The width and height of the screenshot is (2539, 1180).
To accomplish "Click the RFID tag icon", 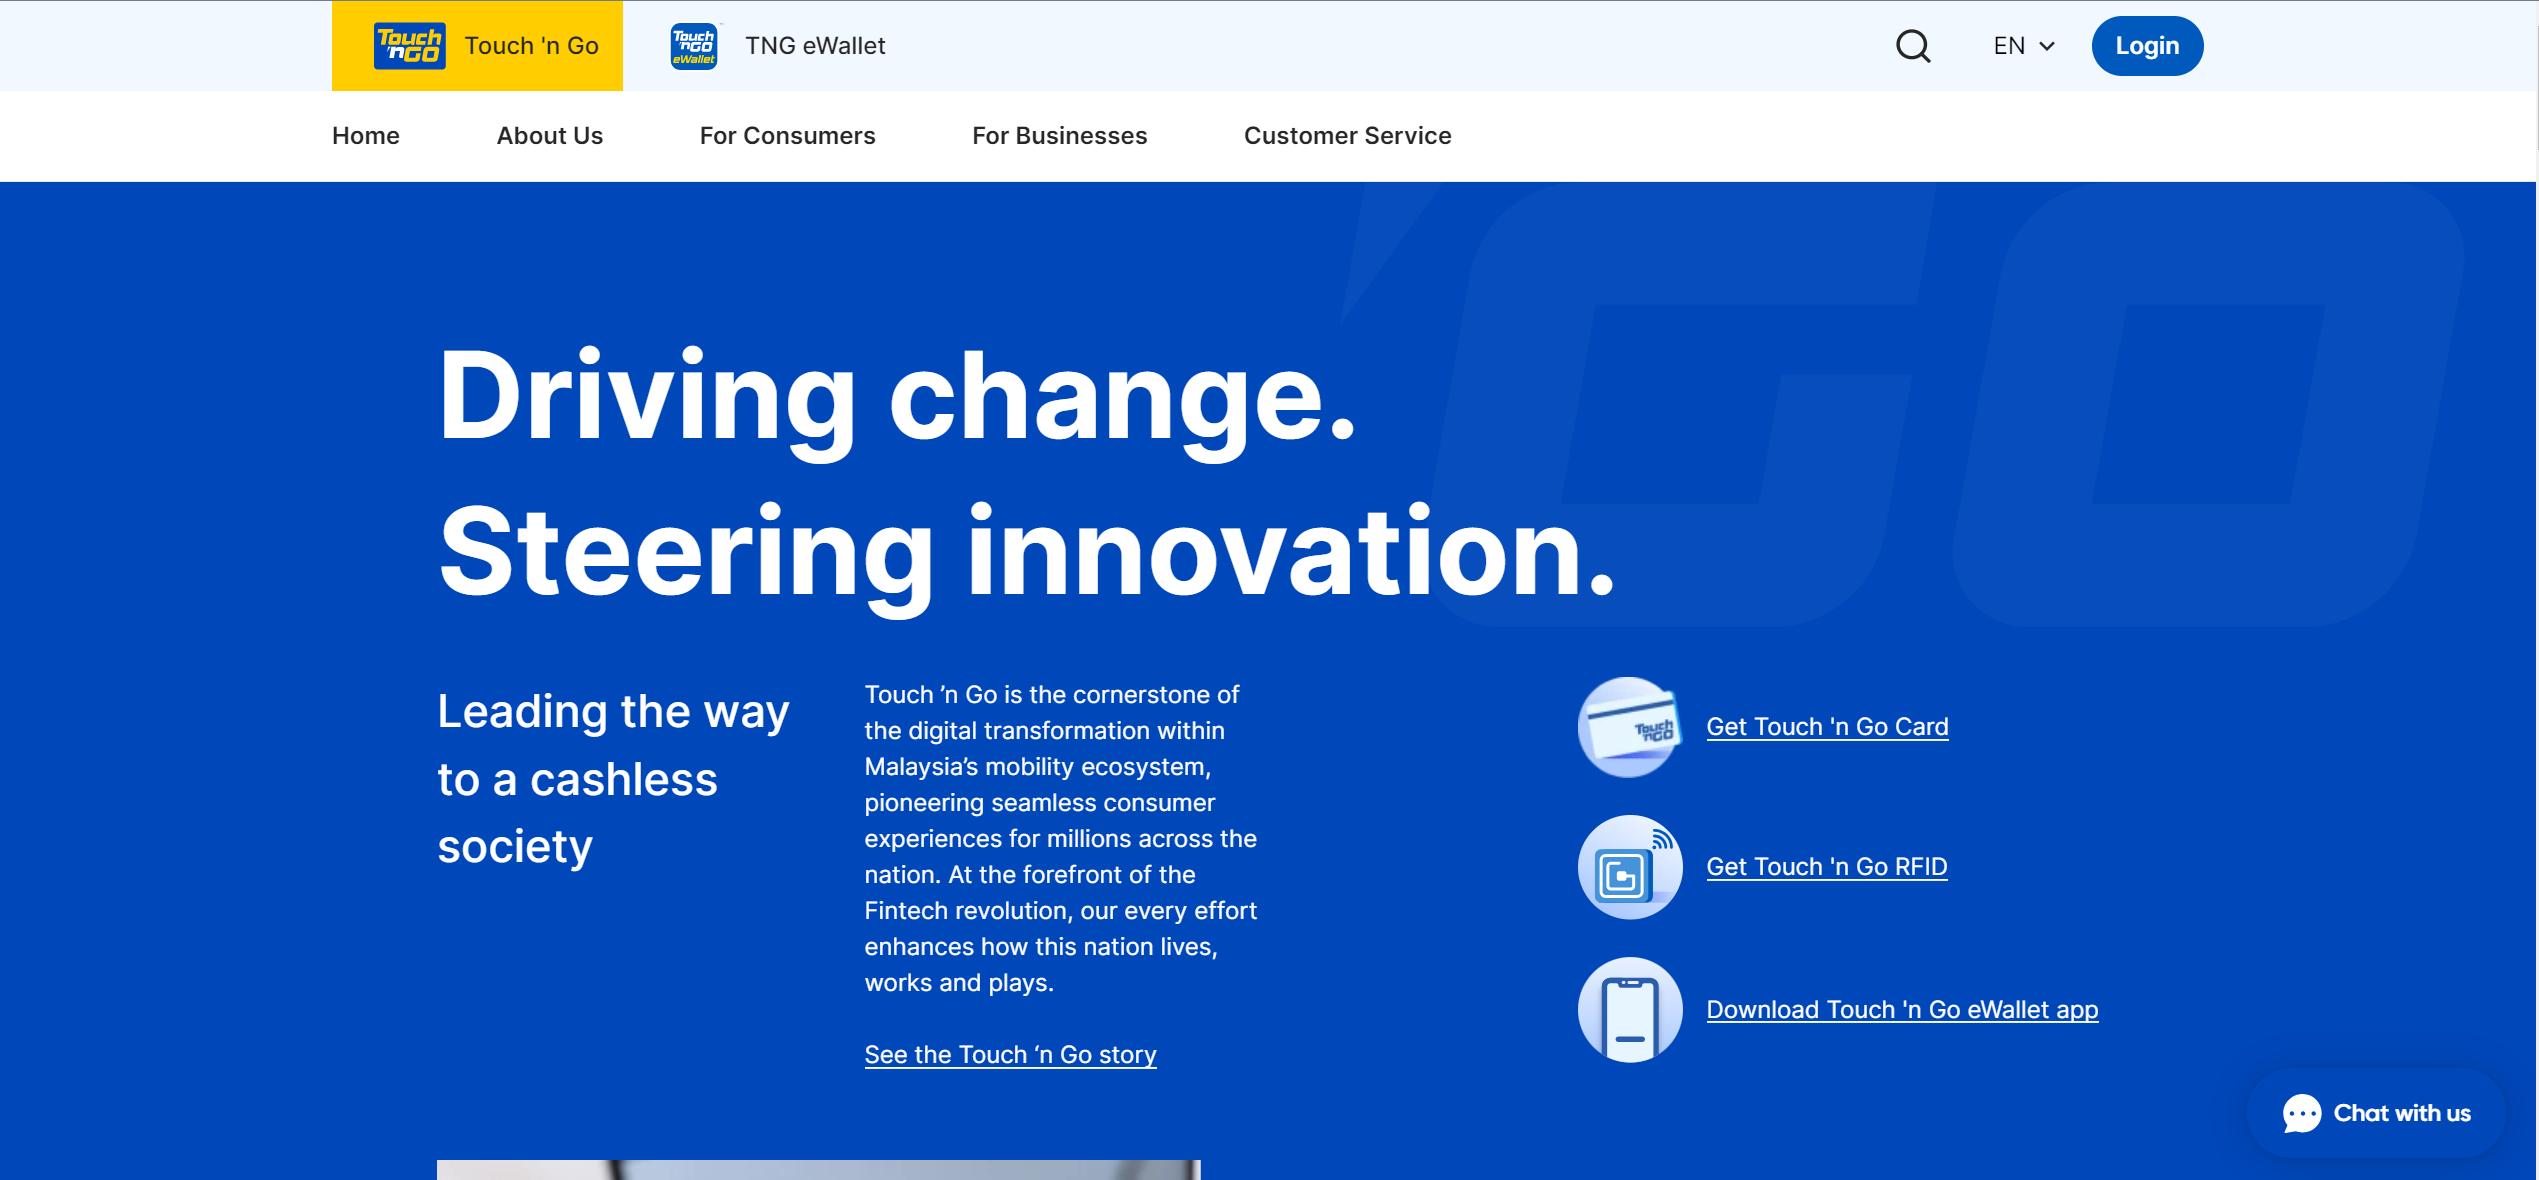I will [x=1630, y=867].
